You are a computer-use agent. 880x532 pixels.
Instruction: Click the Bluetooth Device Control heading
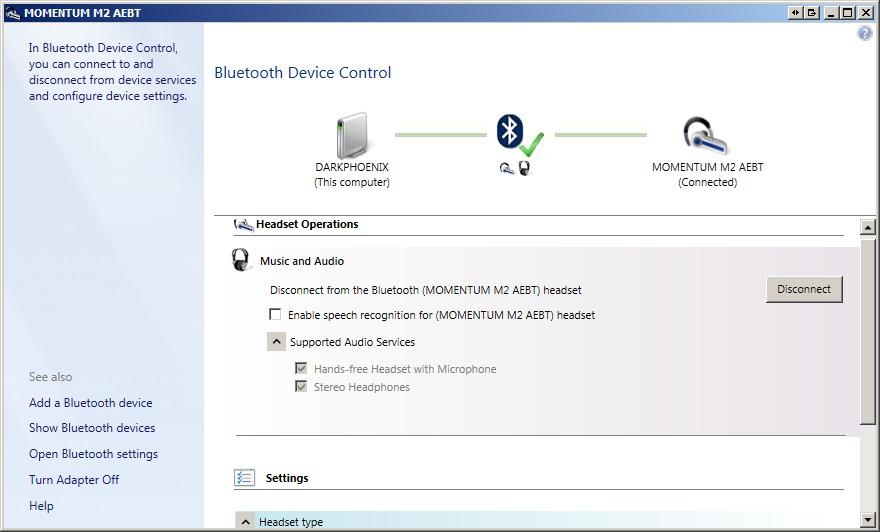(302, 72)
